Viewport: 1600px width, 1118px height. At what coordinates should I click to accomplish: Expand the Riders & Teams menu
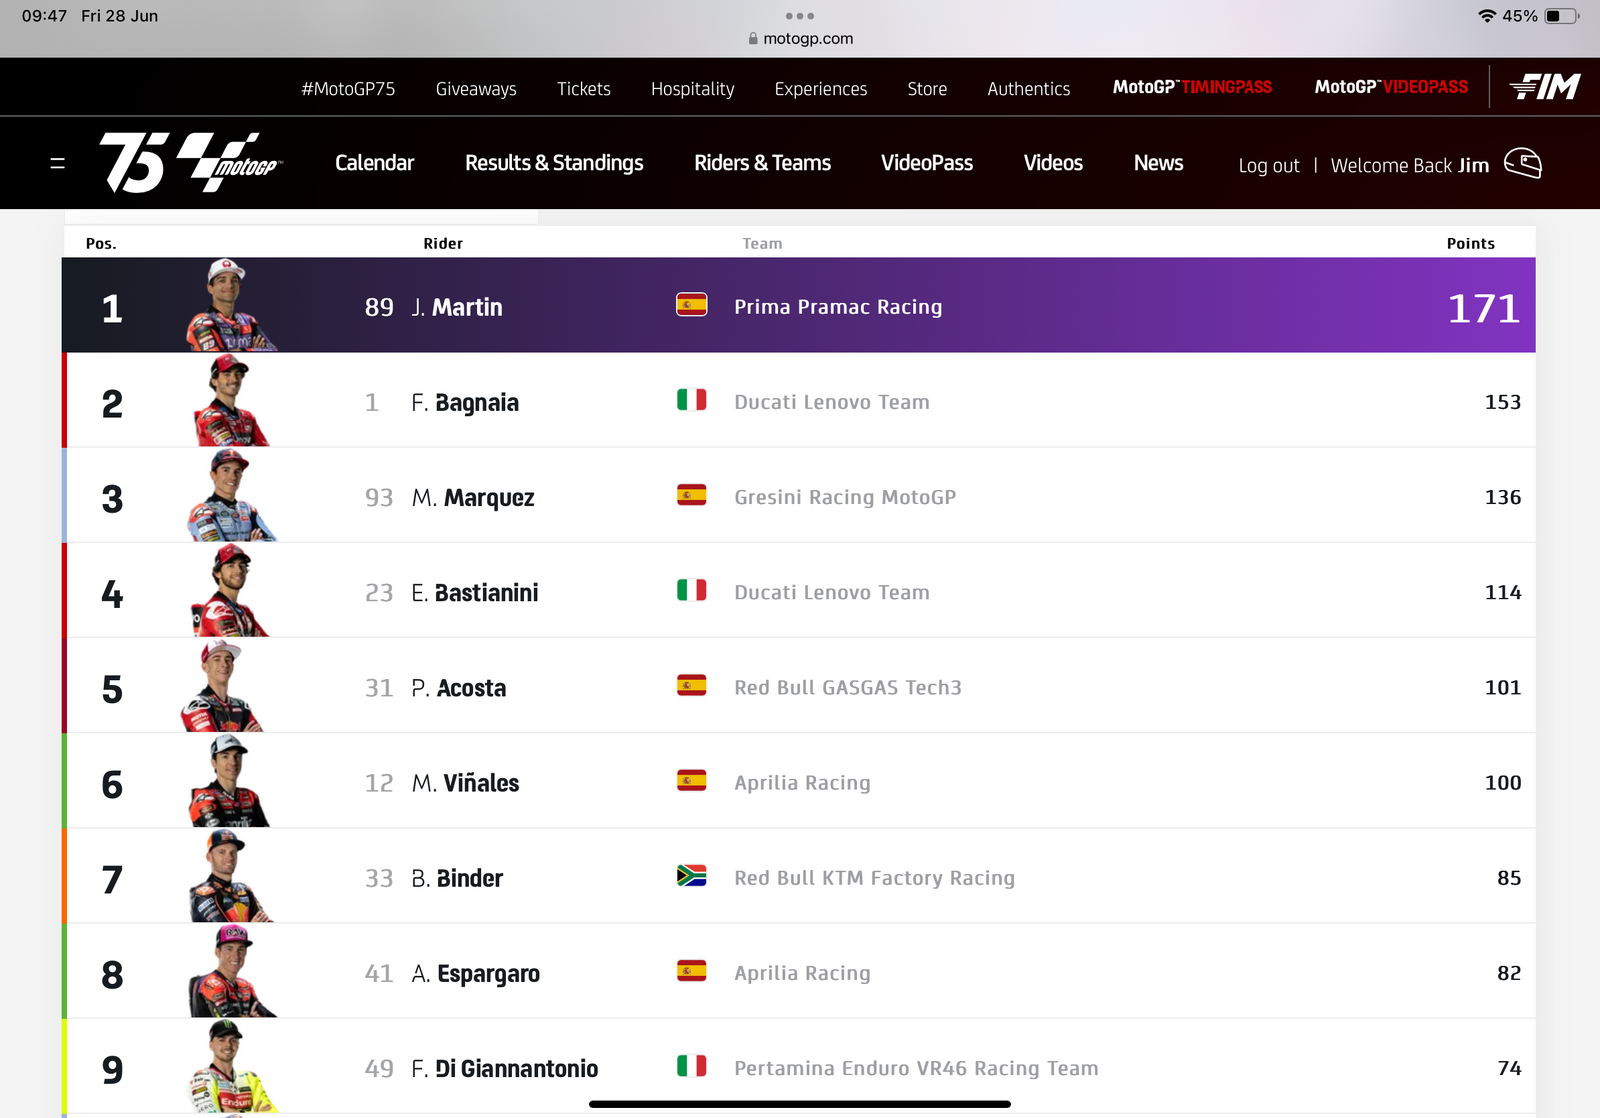point(763,163)
